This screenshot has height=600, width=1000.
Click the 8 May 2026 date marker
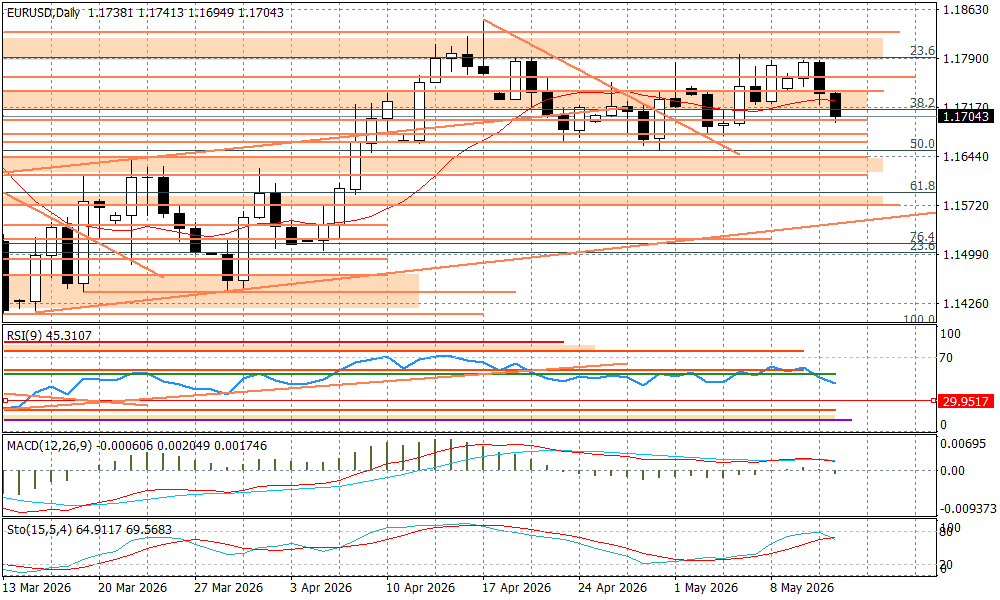(803, 587)
